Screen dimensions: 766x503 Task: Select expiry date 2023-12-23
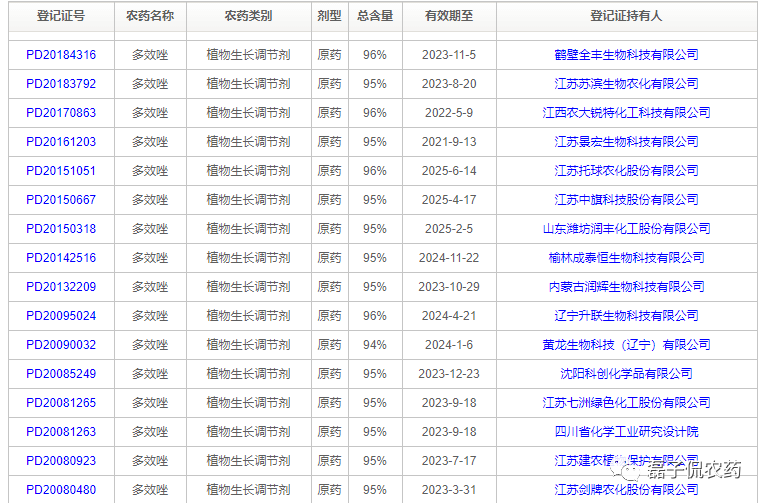tap(449, 374)
